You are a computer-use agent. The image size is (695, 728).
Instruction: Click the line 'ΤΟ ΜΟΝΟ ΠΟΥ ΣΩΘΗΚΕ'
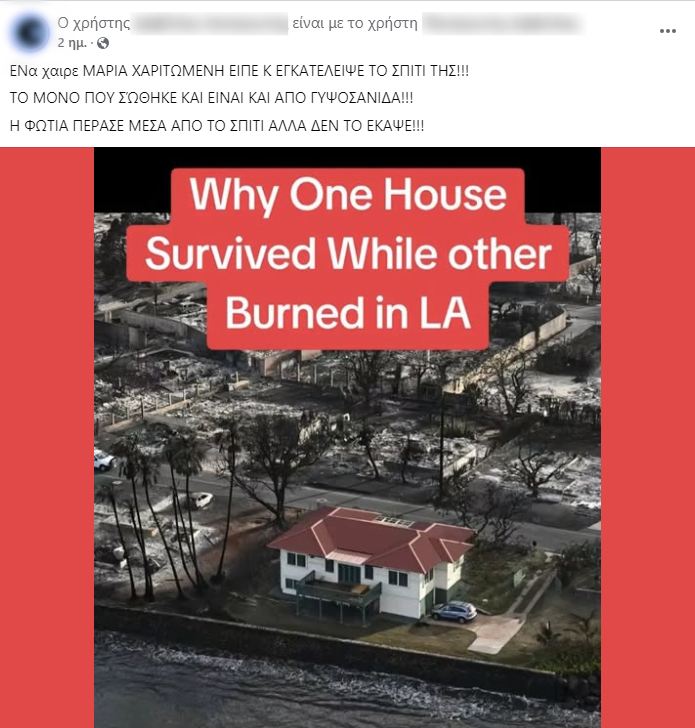[x=211, y=98]
